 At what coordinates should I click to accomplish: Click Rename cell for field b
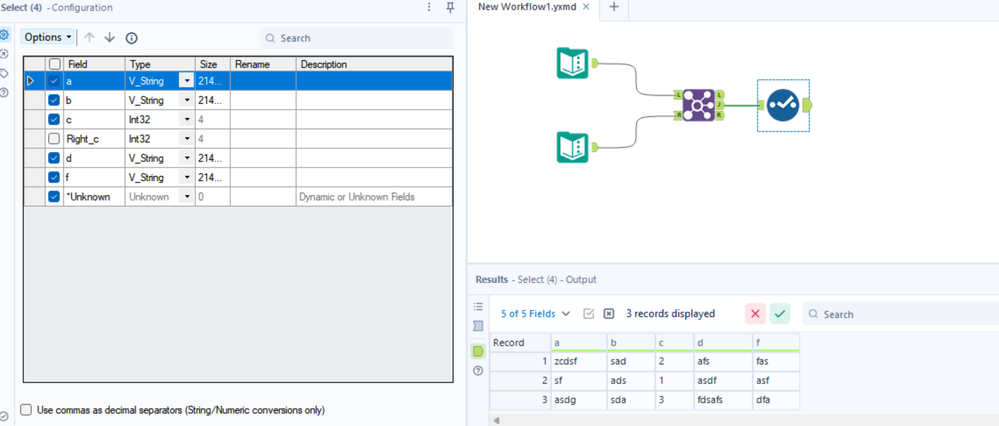262,101
